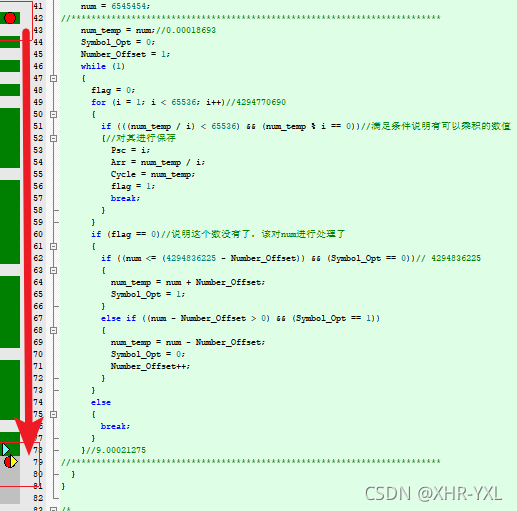Click the 'break;' statement on line 76
517x511 pixels.
click(115, 426)
